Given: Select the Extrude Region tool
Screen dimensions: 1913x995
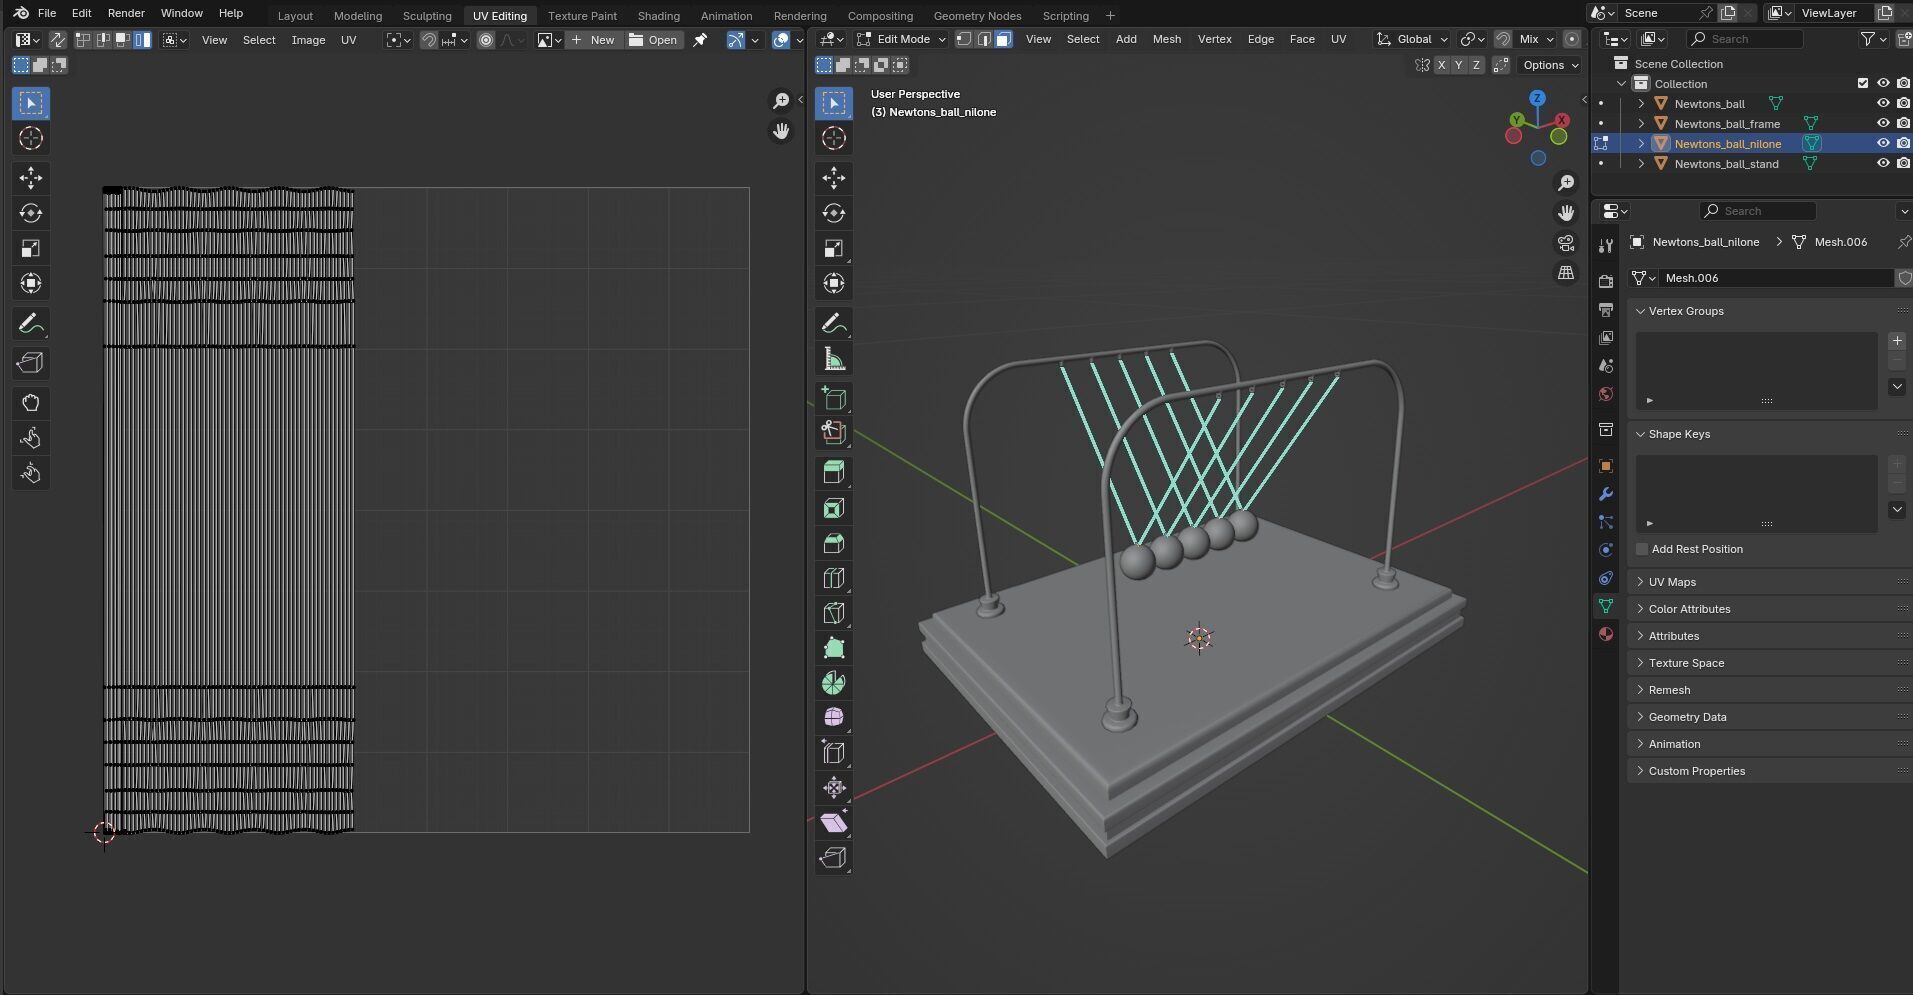Looking at the screenshot, I should click(834, 472).
